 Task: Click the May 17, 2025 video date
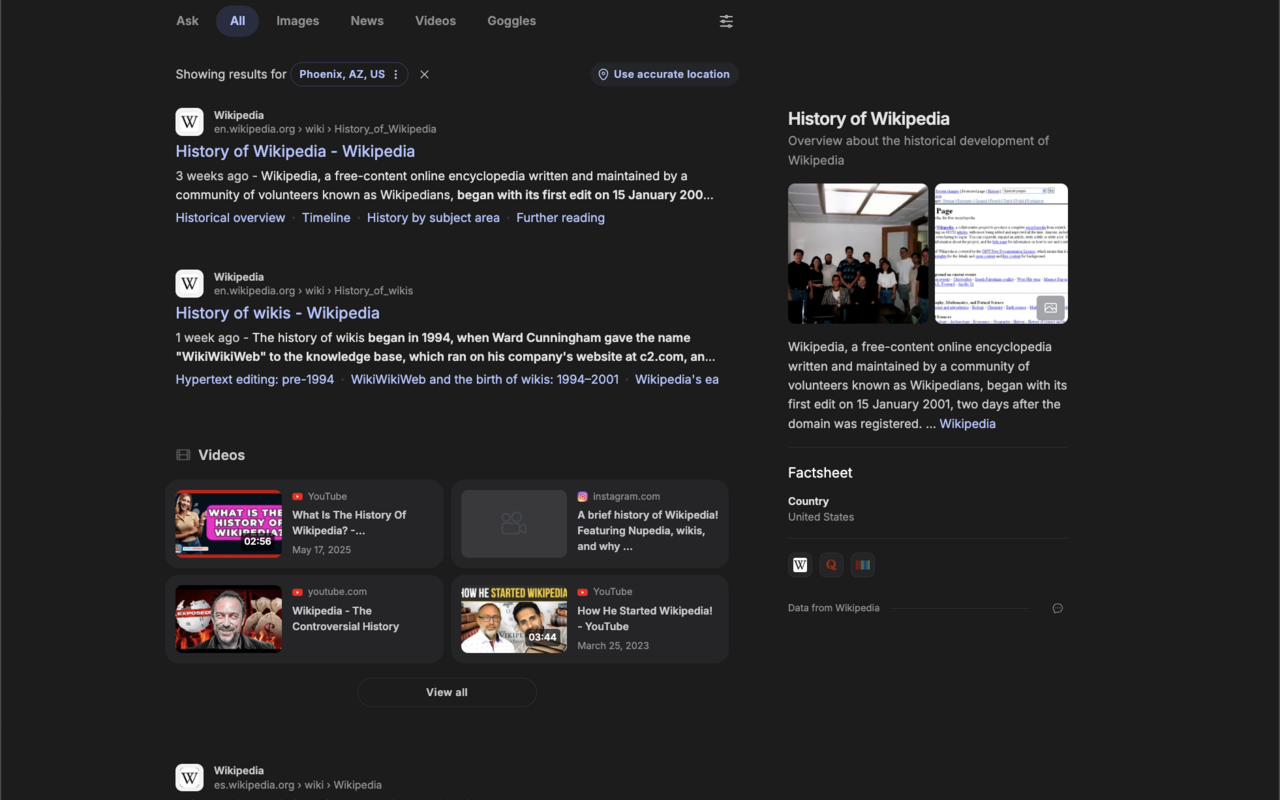click(321, 550)
